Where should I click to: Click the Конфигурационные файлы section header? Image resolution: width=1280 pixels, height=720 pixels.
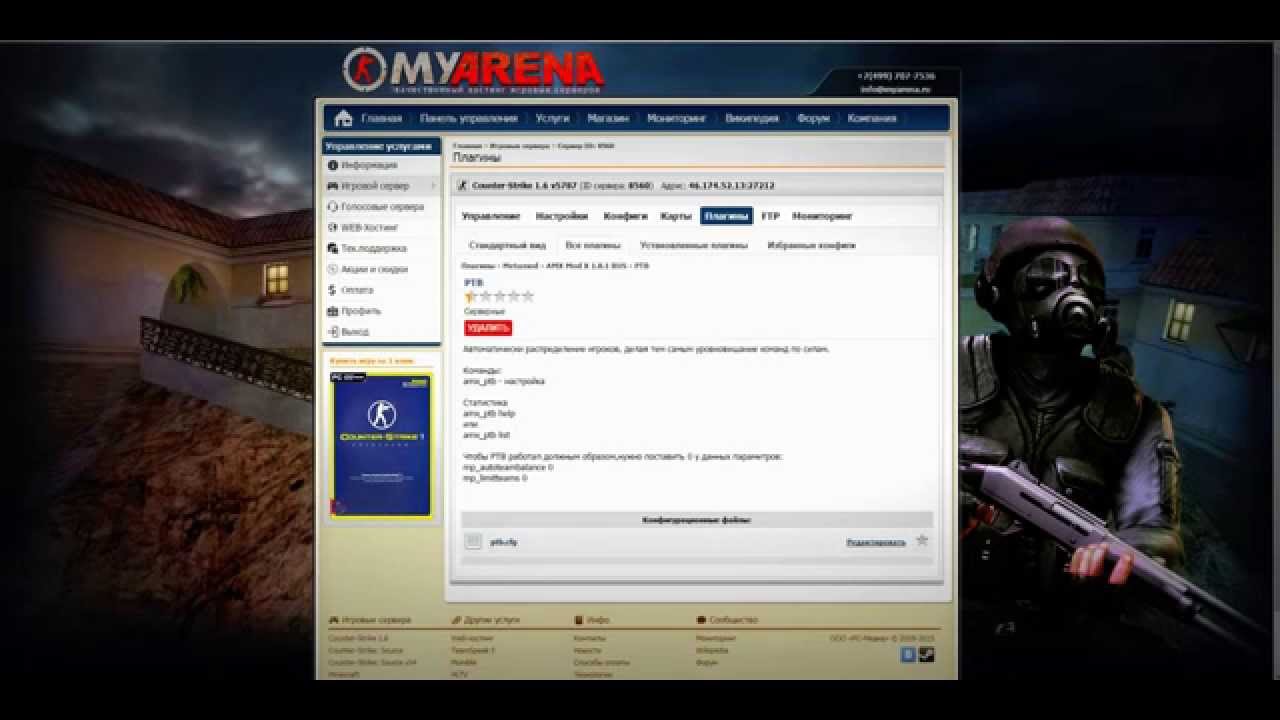pyautogui.click(x=697, y=520)
